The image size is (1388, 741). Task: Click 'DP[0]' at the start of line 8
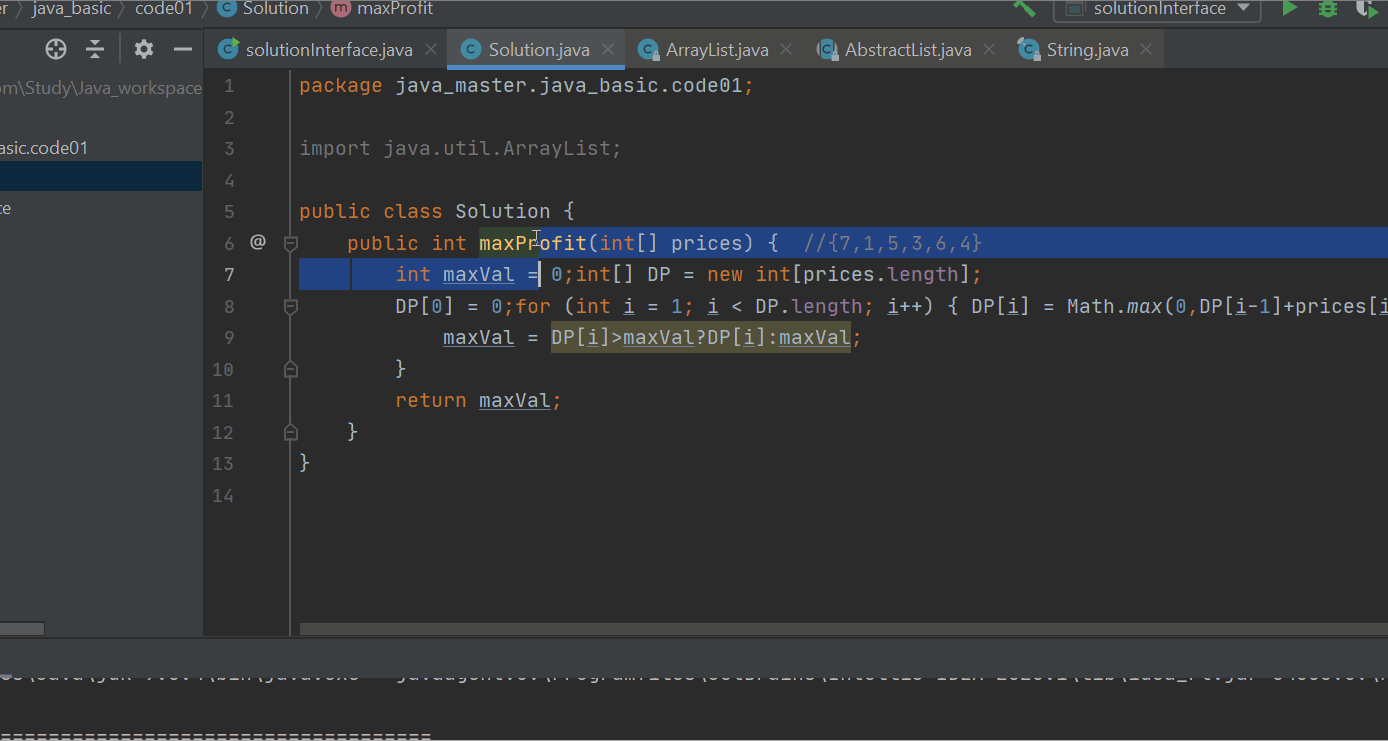click(x=425, y=307)
